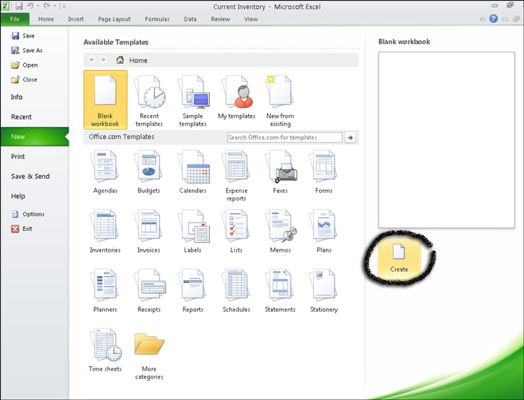Click the Blank workbook preview thumbnail
Viewport: 524px width, 400px height.
(446, 140)
